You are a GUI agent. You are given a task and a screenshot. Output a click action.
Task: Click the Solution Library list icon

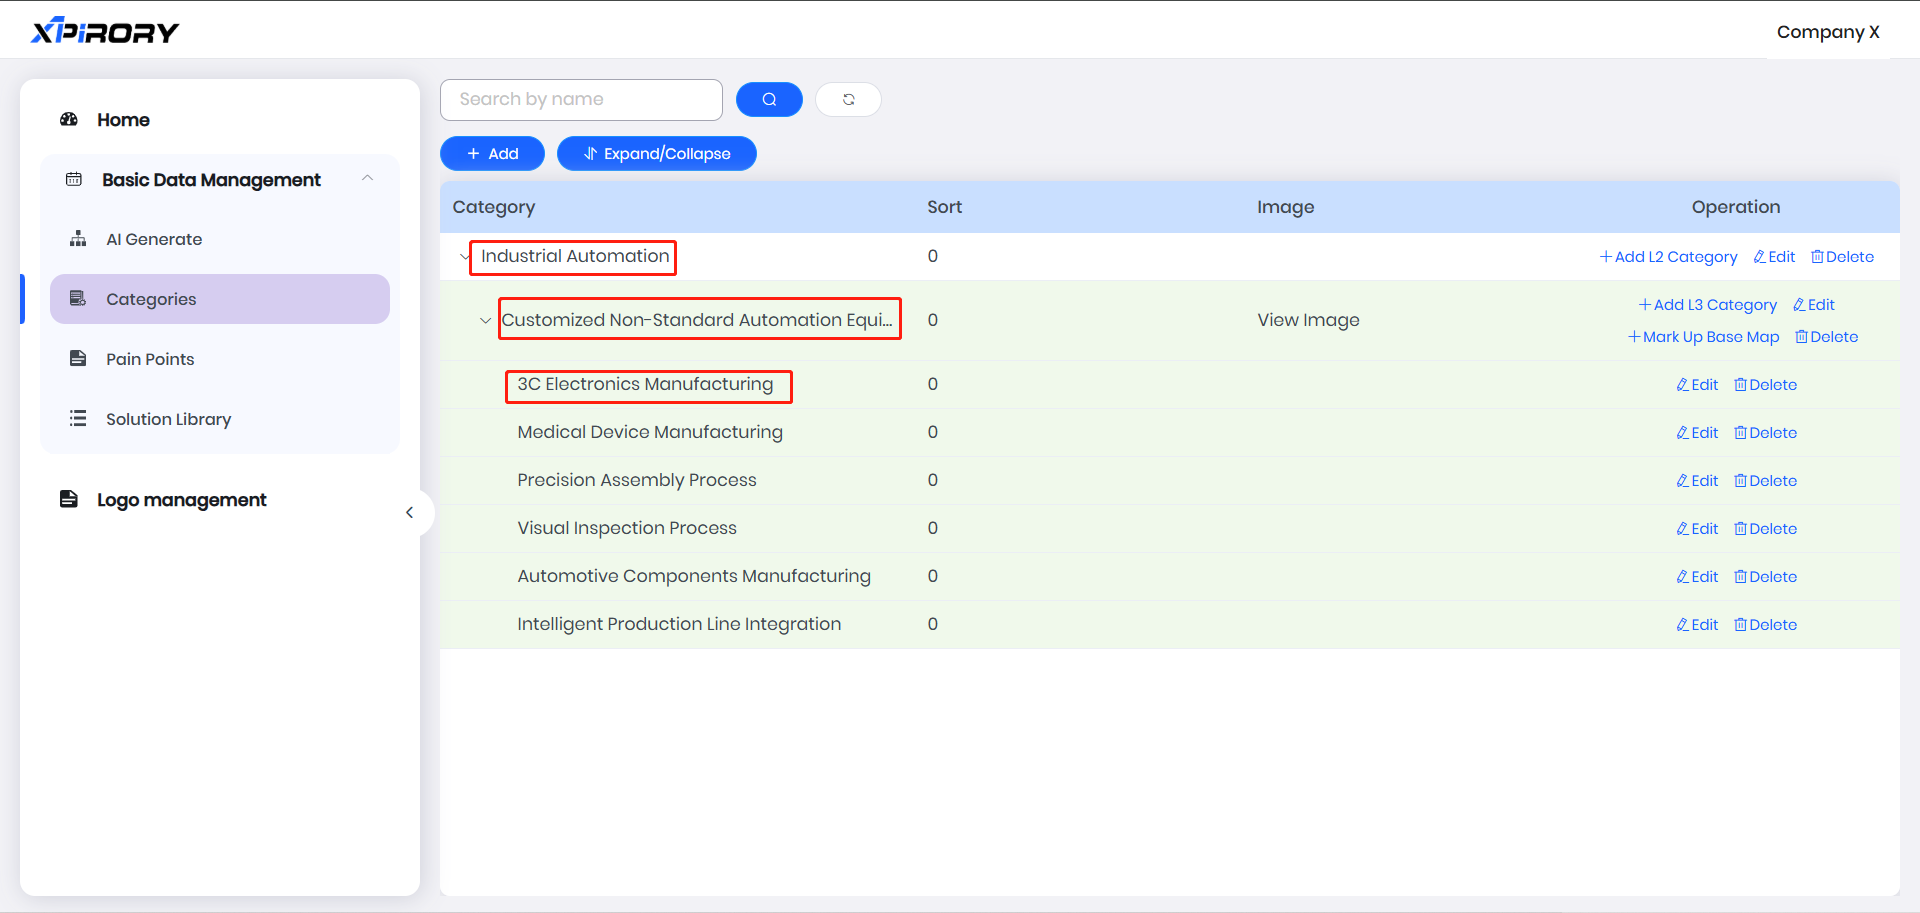coord(78,419)
